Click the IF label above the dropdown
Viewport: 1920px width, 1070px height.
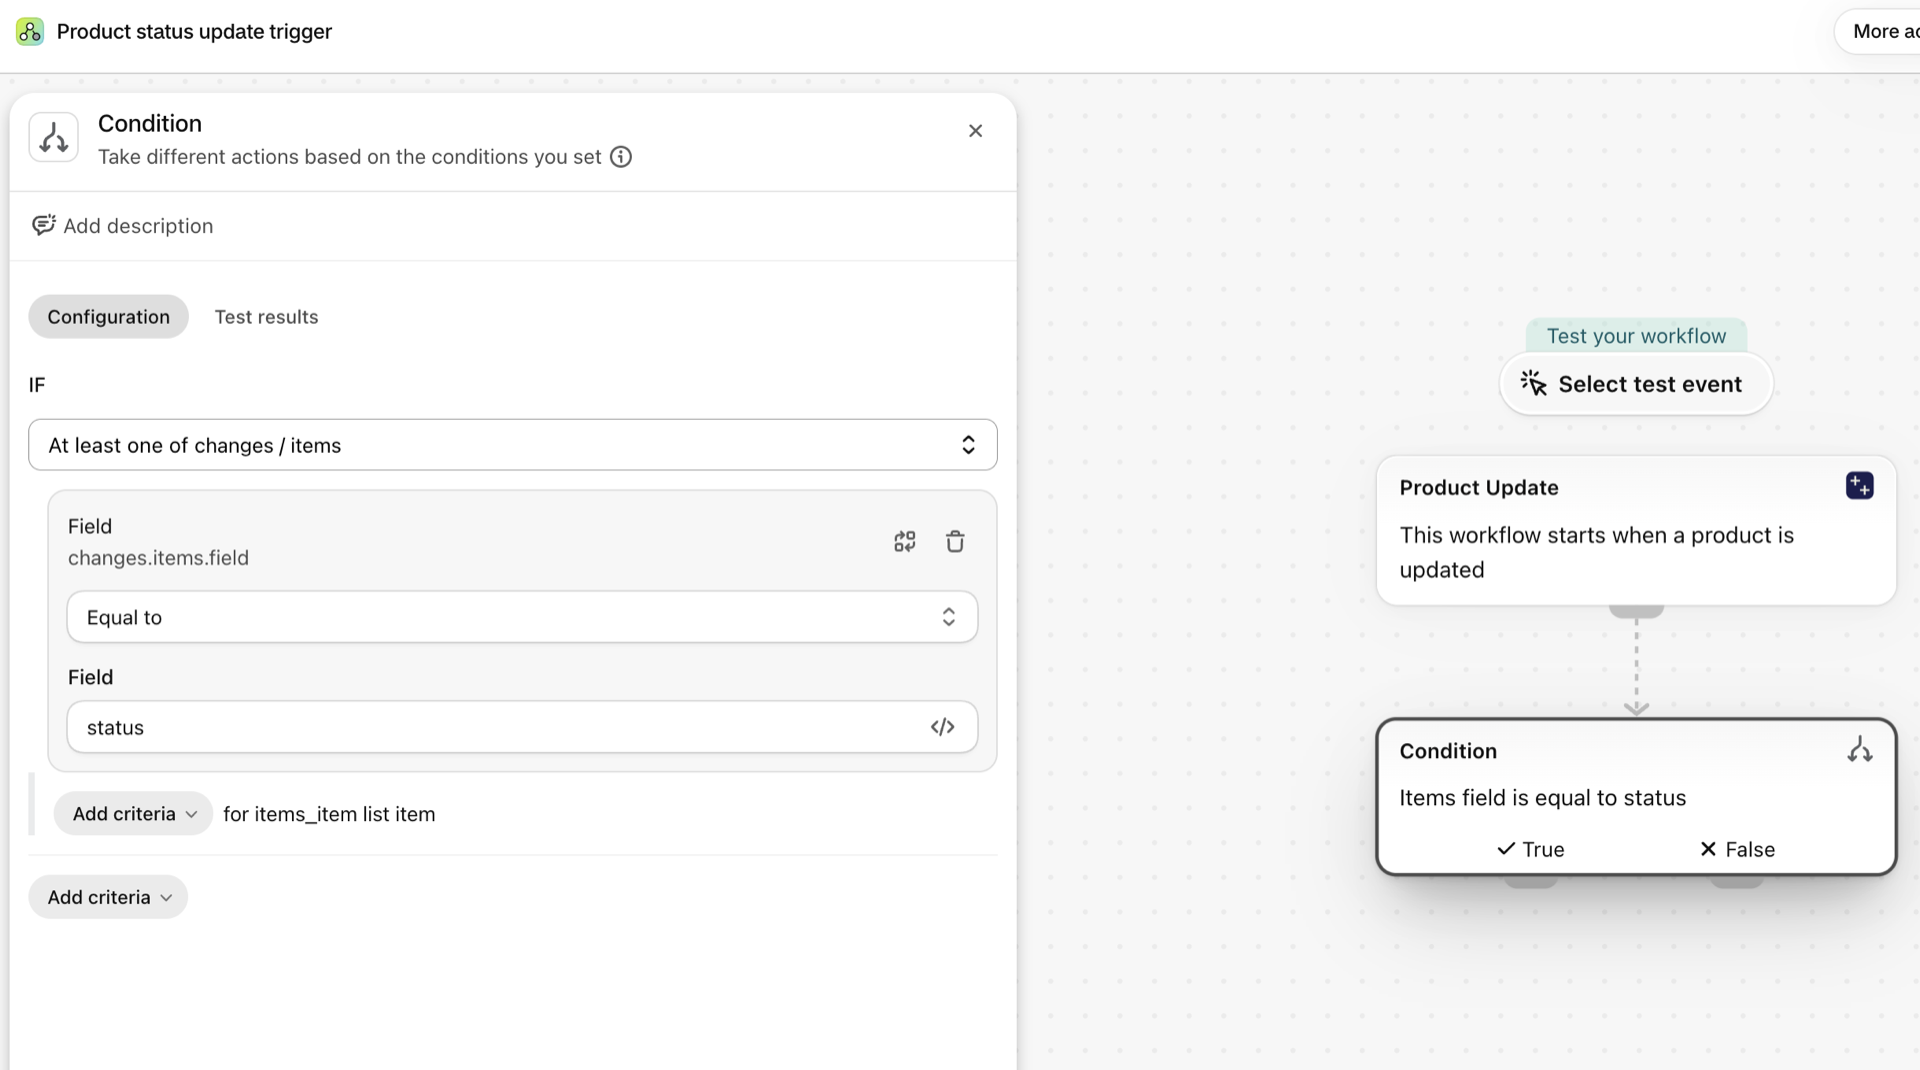37,385
